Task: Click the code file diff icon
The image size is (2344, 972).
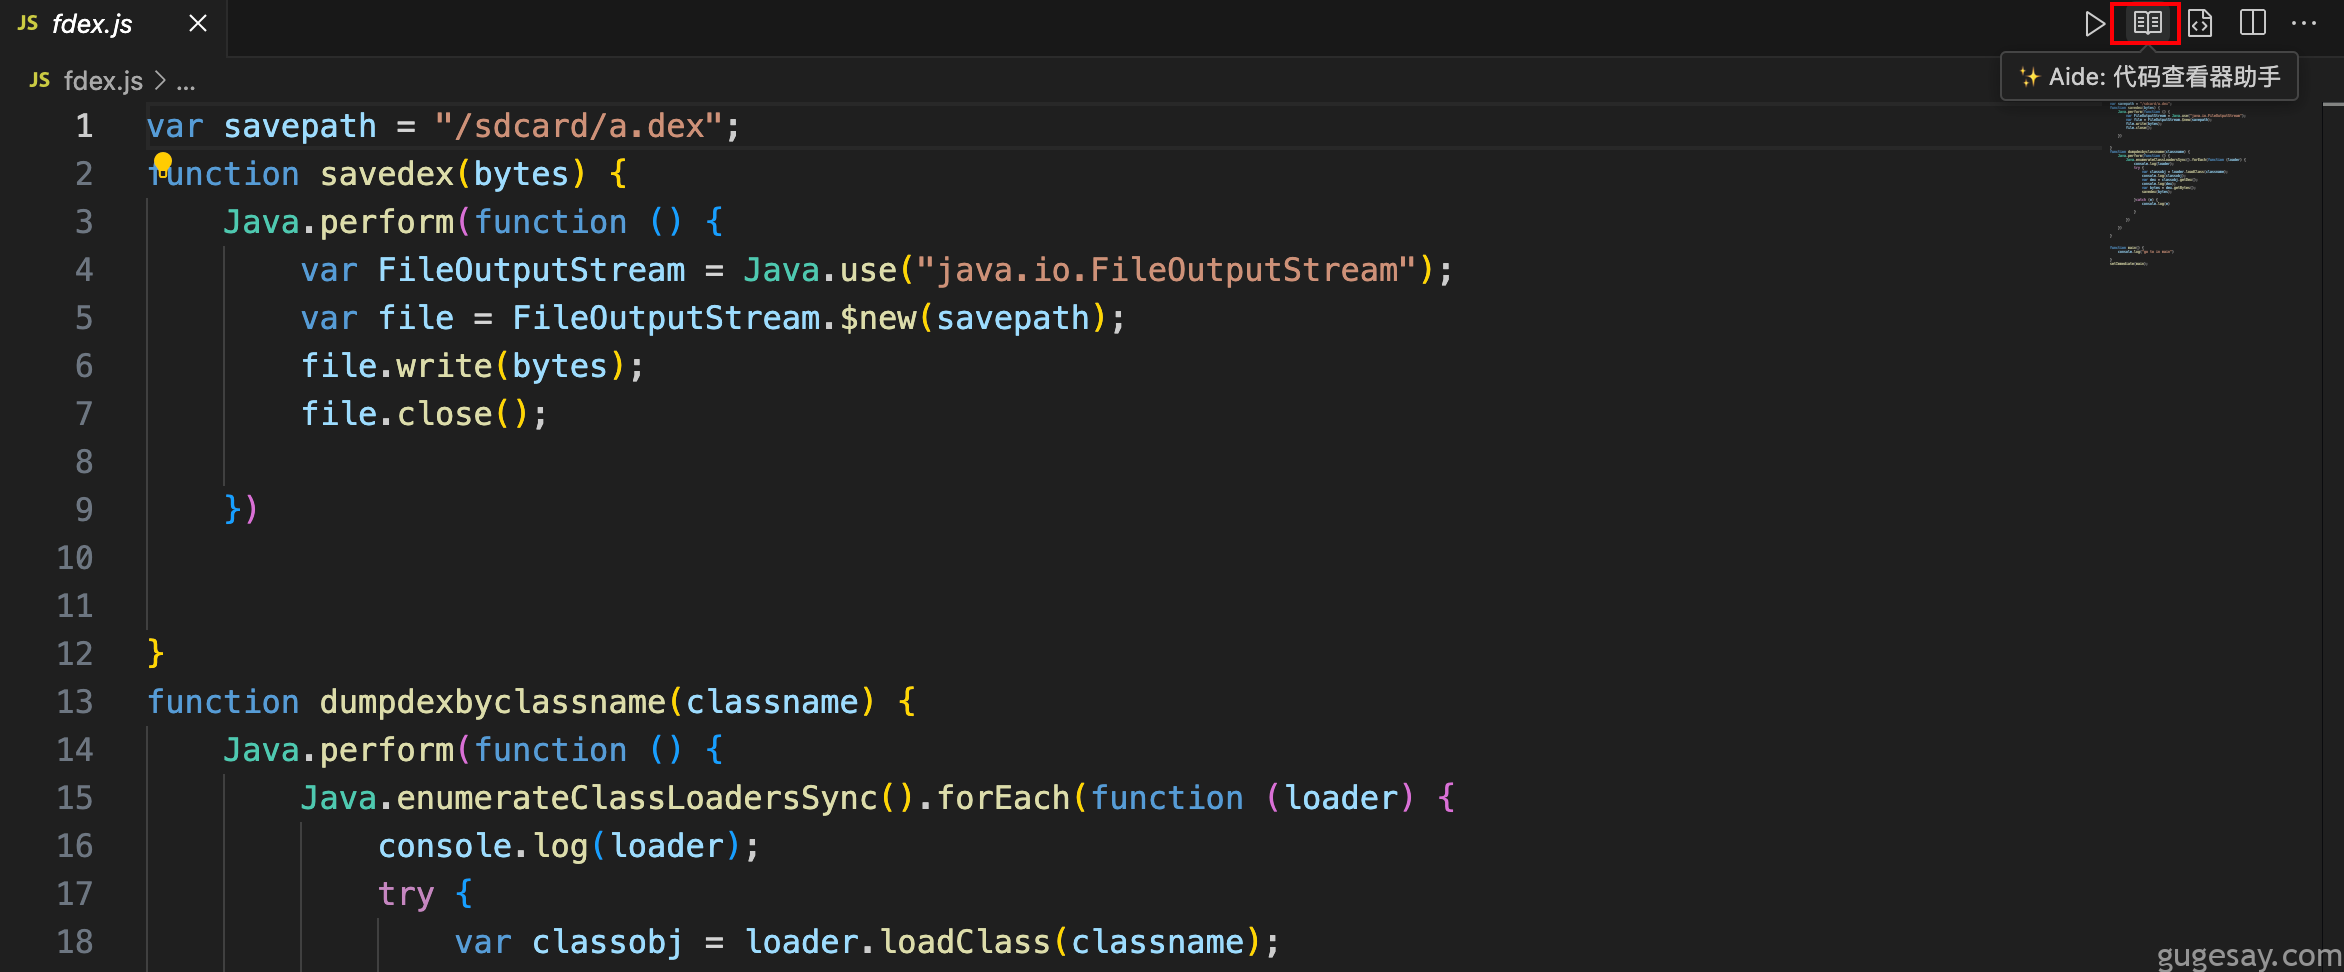Action: click(2200, 23)
